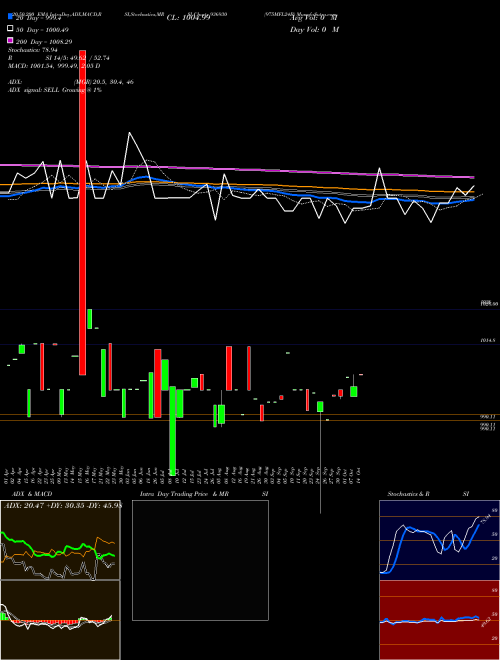
Task: Click the 'ADX signal: SELL Growing @ 1%' text
Action: 55,90
